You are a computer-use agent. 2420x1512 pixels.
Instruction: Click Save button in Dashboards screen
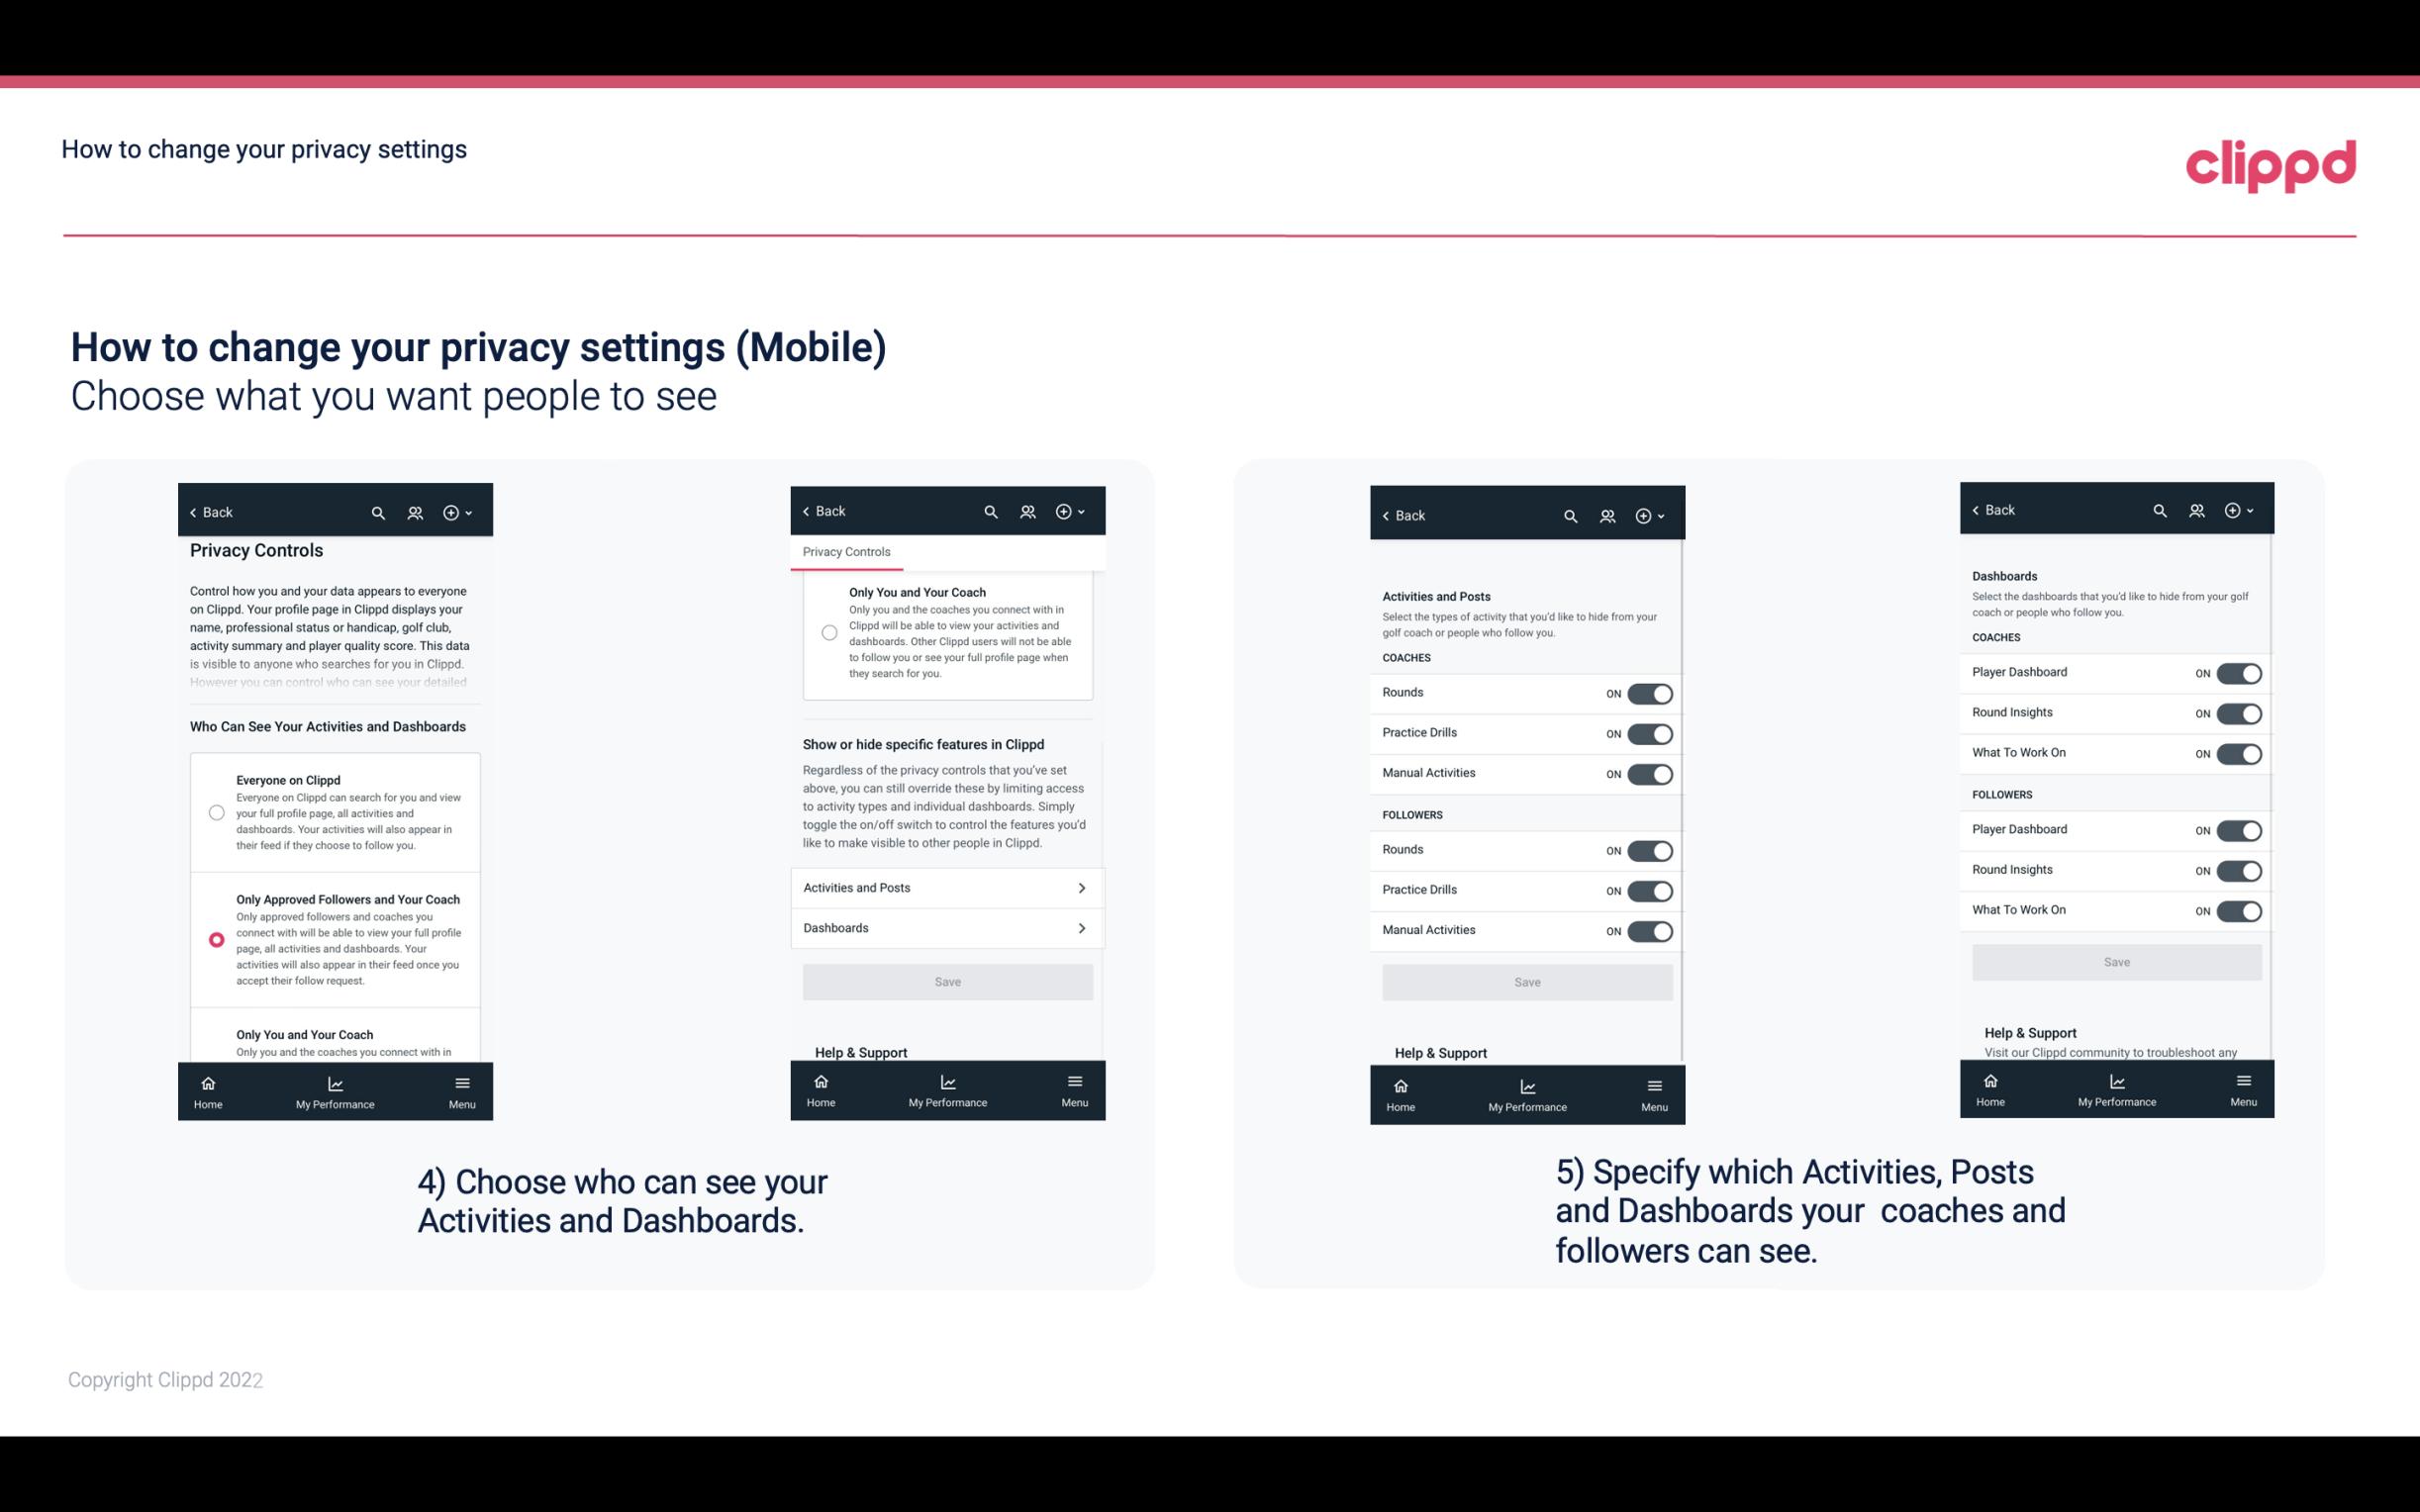[2115, 962]
